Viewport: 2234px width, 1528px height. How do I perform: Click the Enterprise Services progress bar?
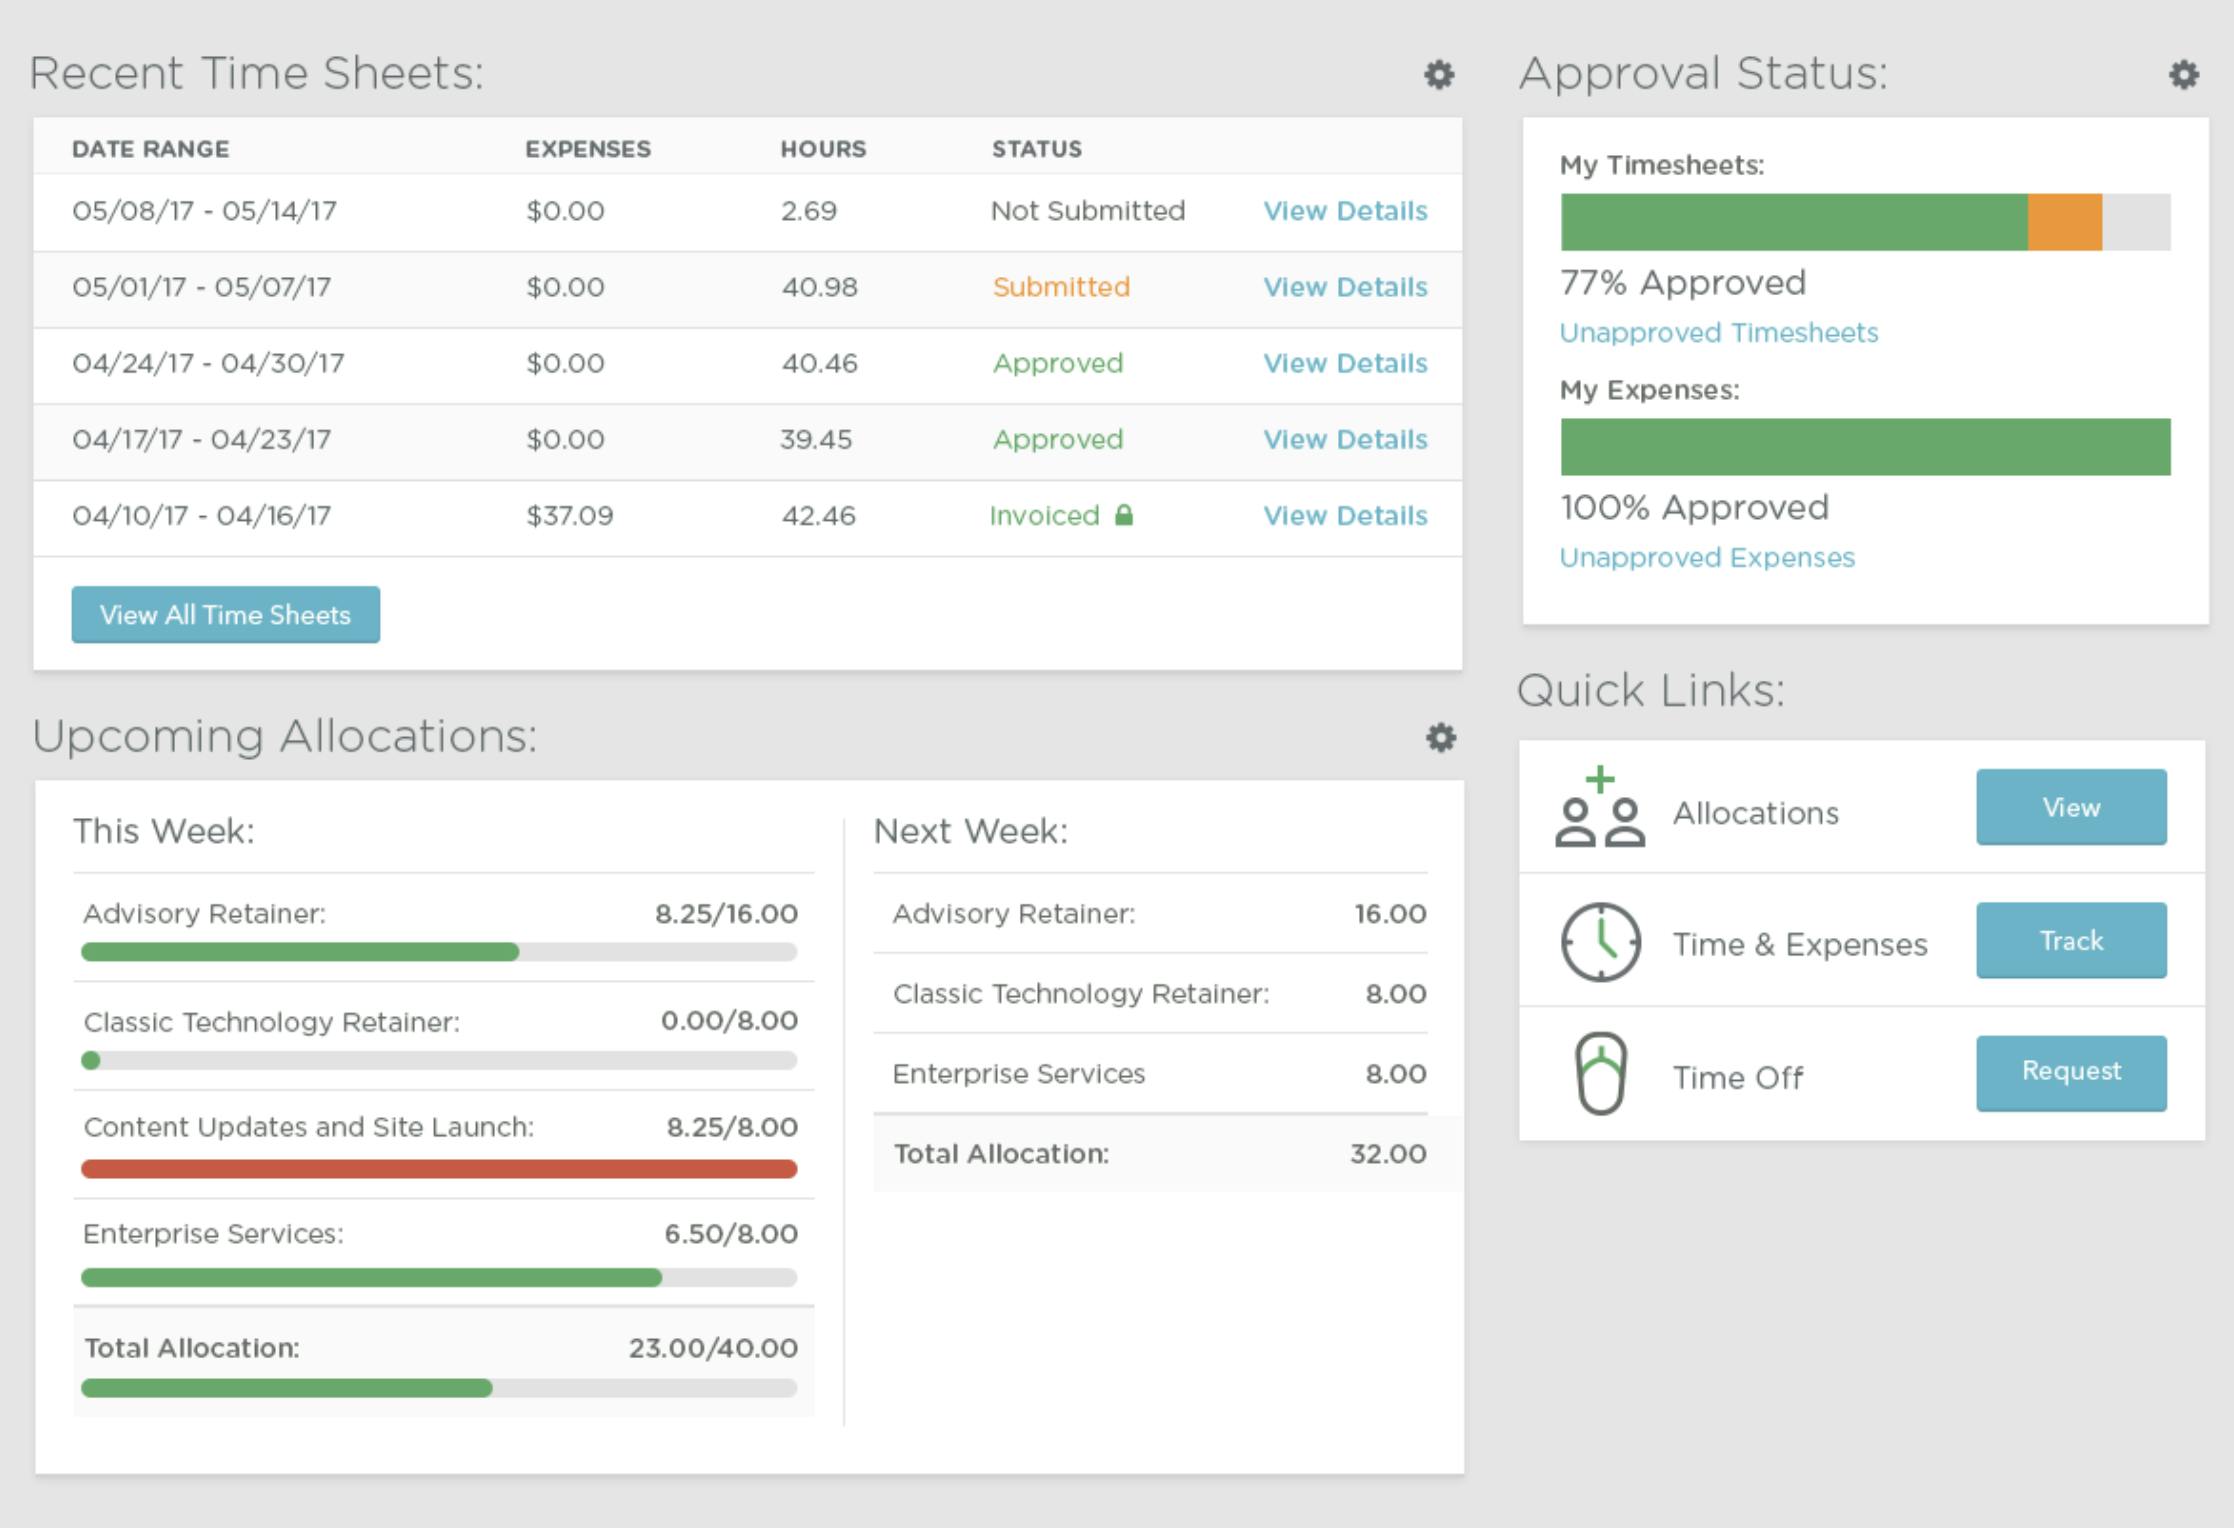click(439, 1277)
